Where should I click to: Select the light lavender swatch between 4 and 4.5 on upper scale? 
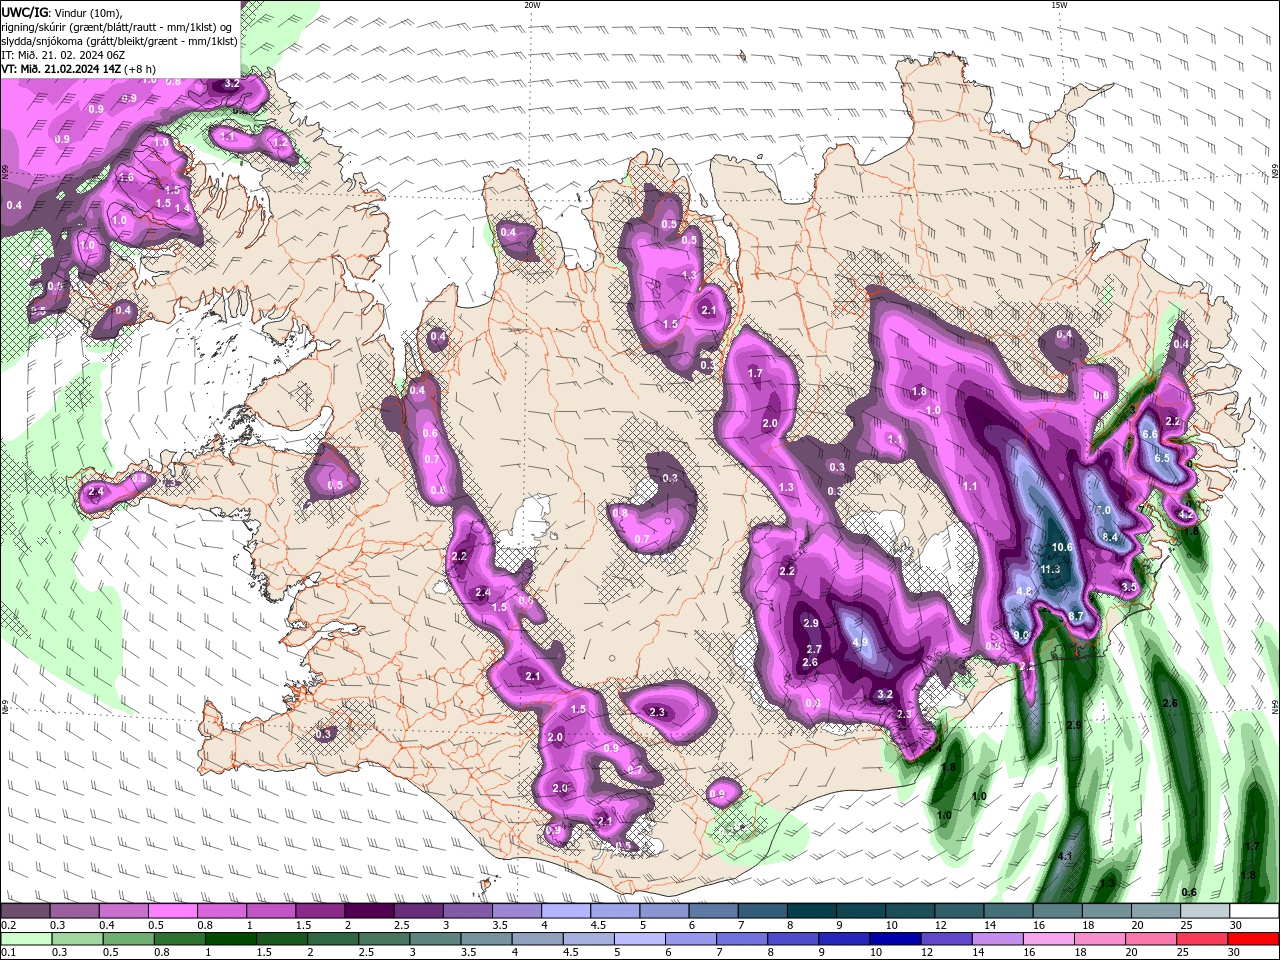pos(565,912)
